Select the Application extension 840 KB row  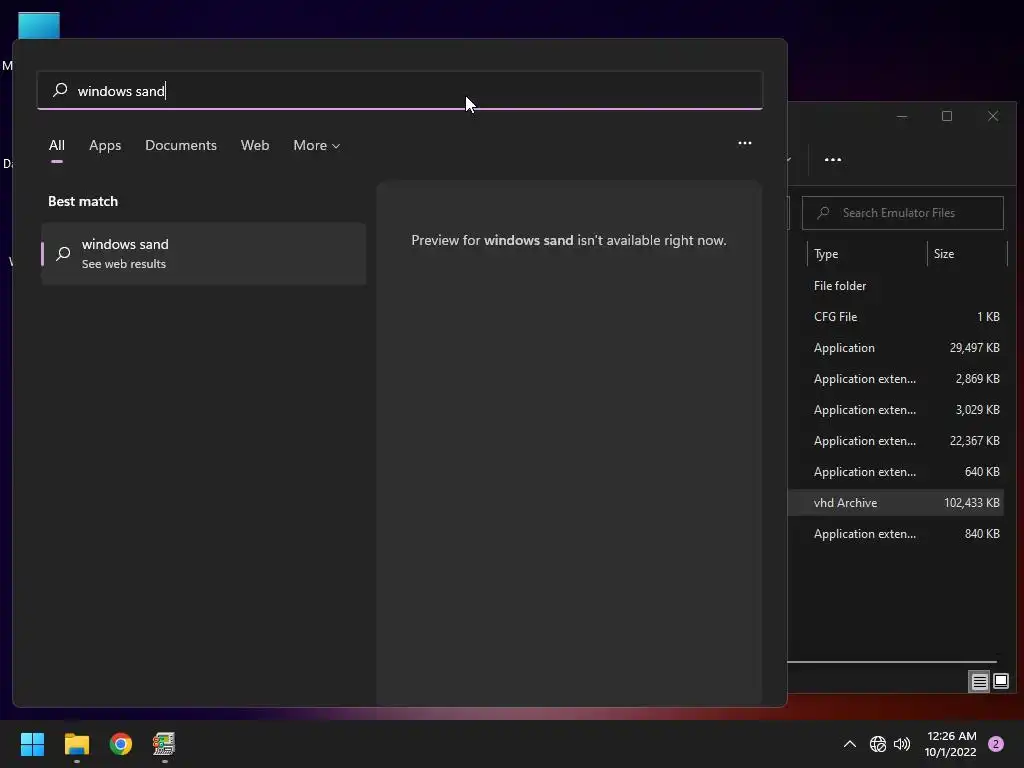click(x=895, y=534)
